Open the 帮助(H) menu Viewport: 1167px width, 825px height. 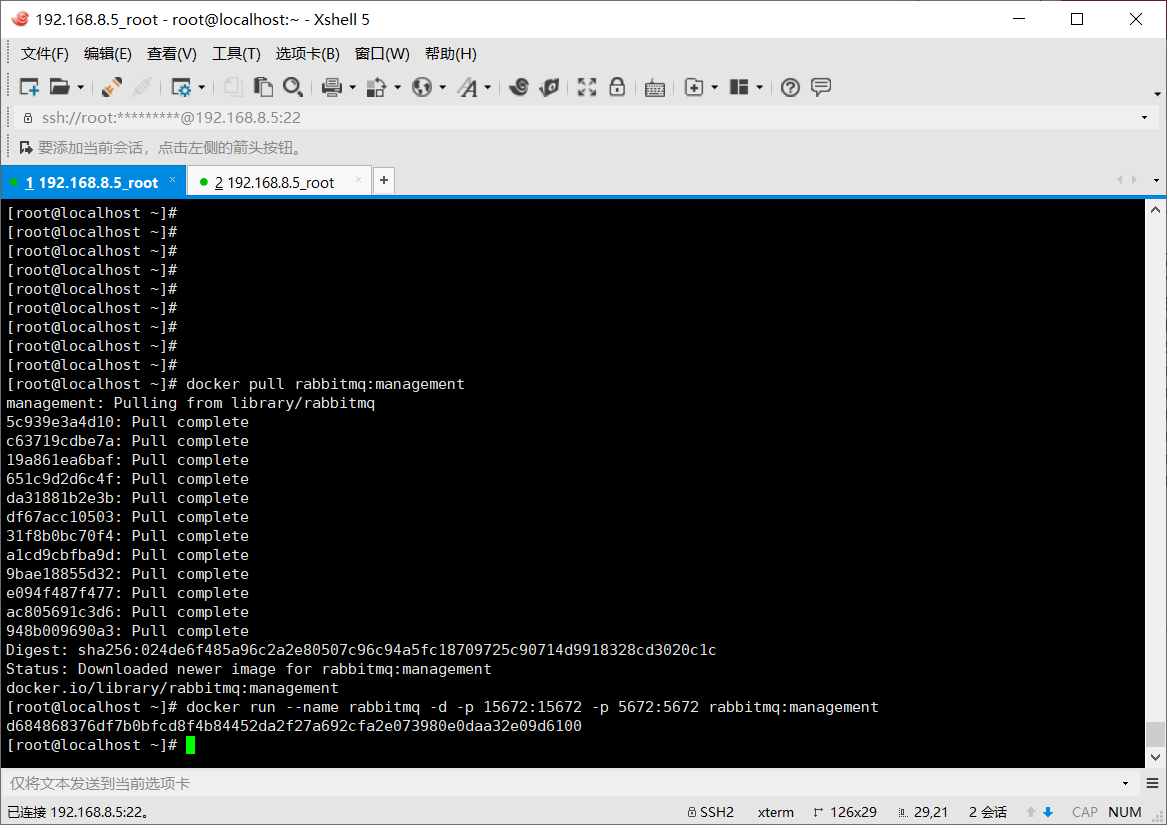click(x=450, y=54)
